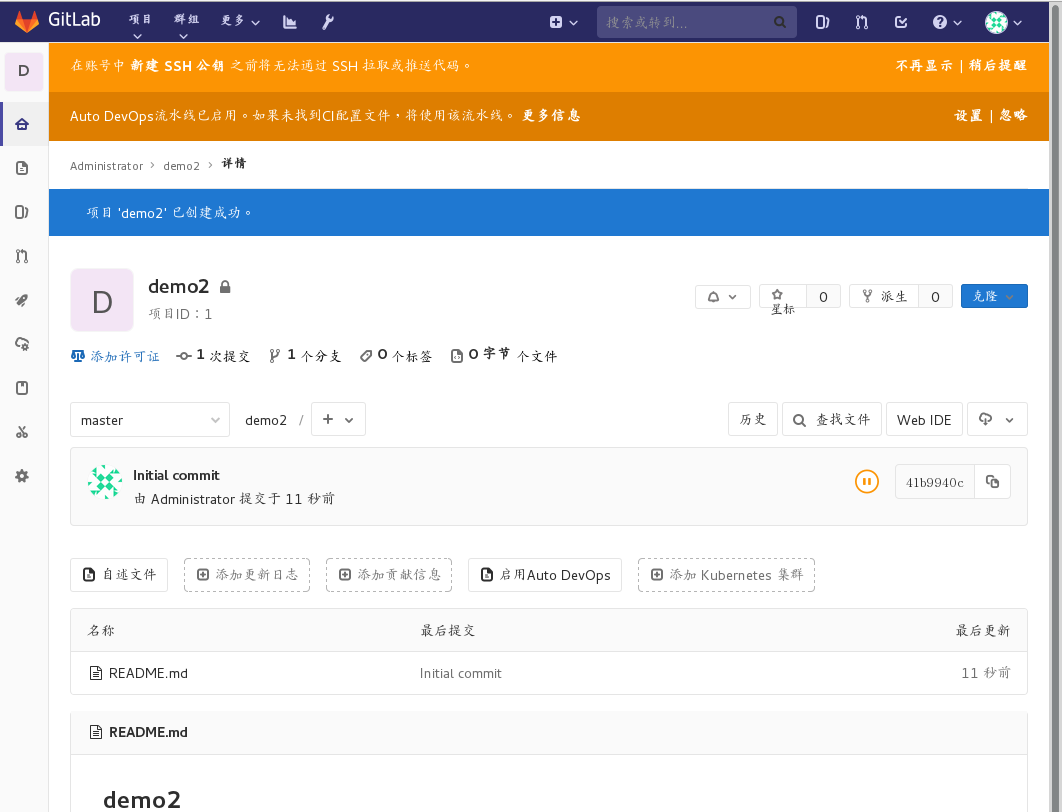This screenshot has height=812, width=1062.
Task: Open the user avatar menu
Action: click(x=1003, y=22)
